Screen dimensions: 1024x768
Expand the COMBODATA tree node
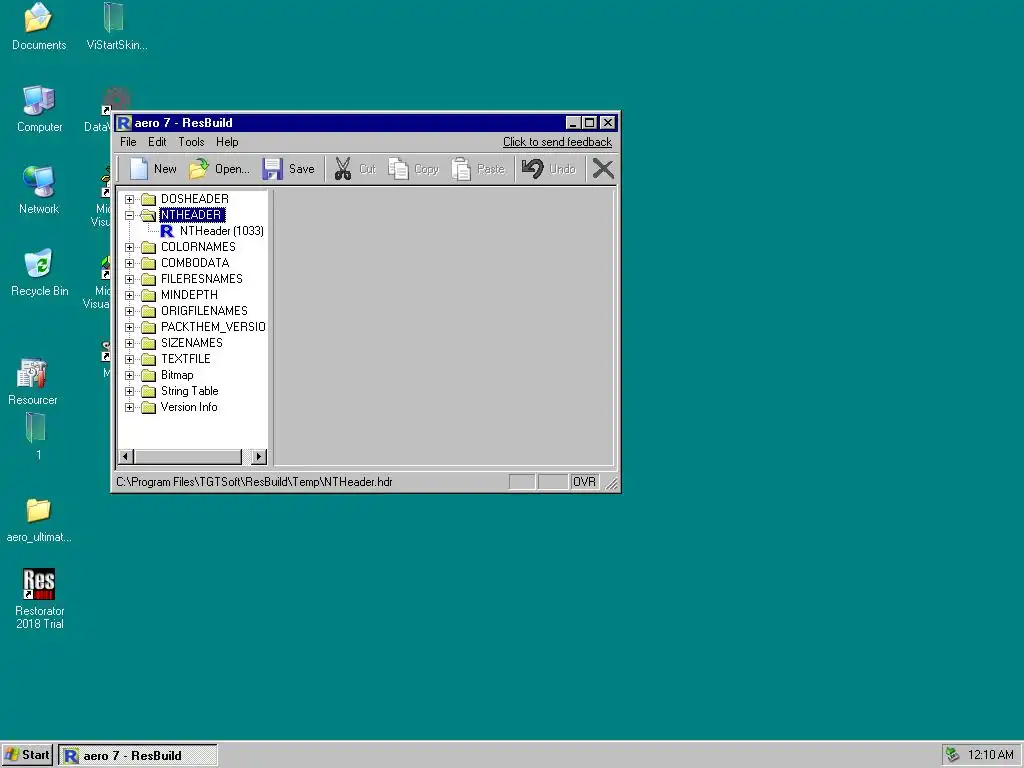(x=129, y=263)
